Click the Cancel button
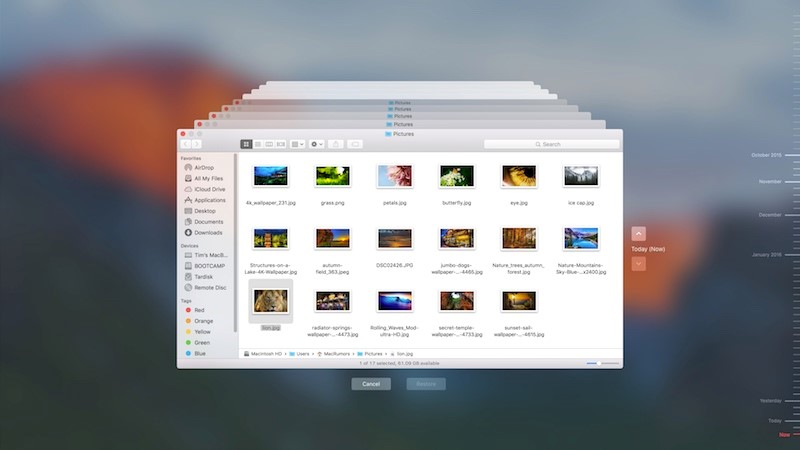This screenshot has width=800, height=450. pyautogui.click(x=371, y=384)
